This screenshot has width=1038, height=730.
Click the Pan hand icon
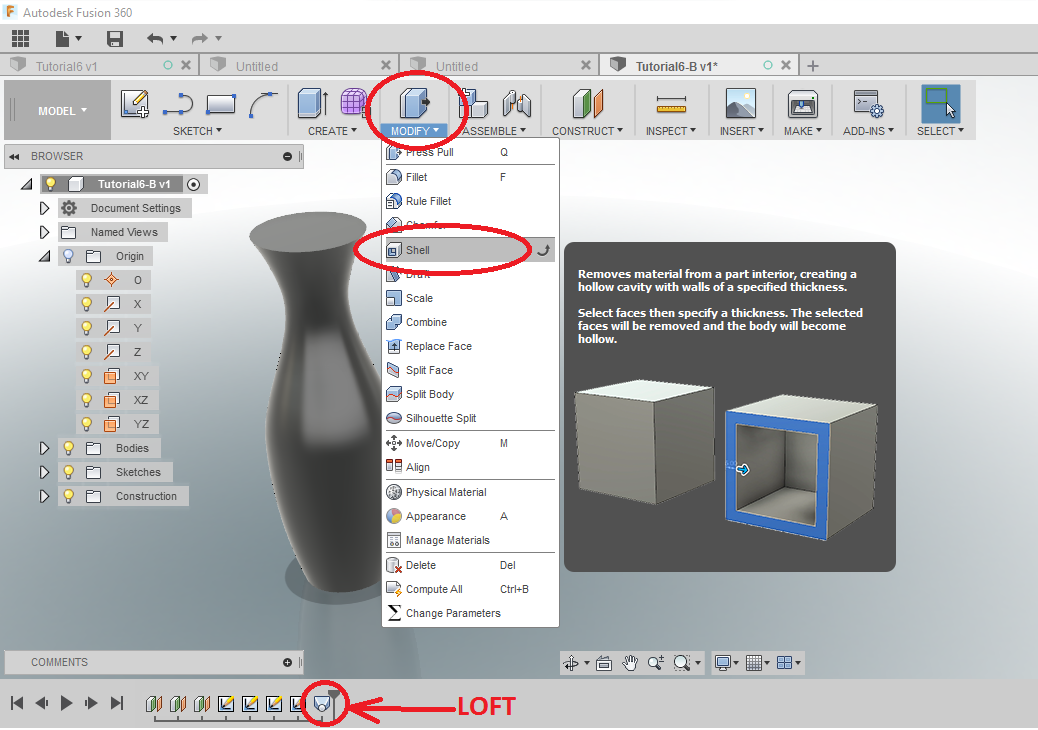[x=630, y=662]
